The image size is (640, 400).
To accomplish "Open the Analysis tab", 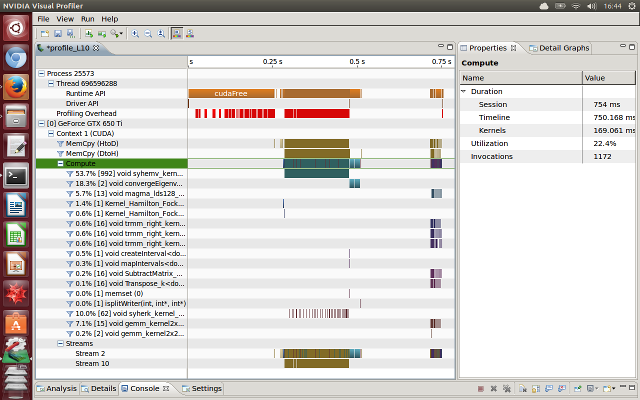I will [x=57, y=388].
